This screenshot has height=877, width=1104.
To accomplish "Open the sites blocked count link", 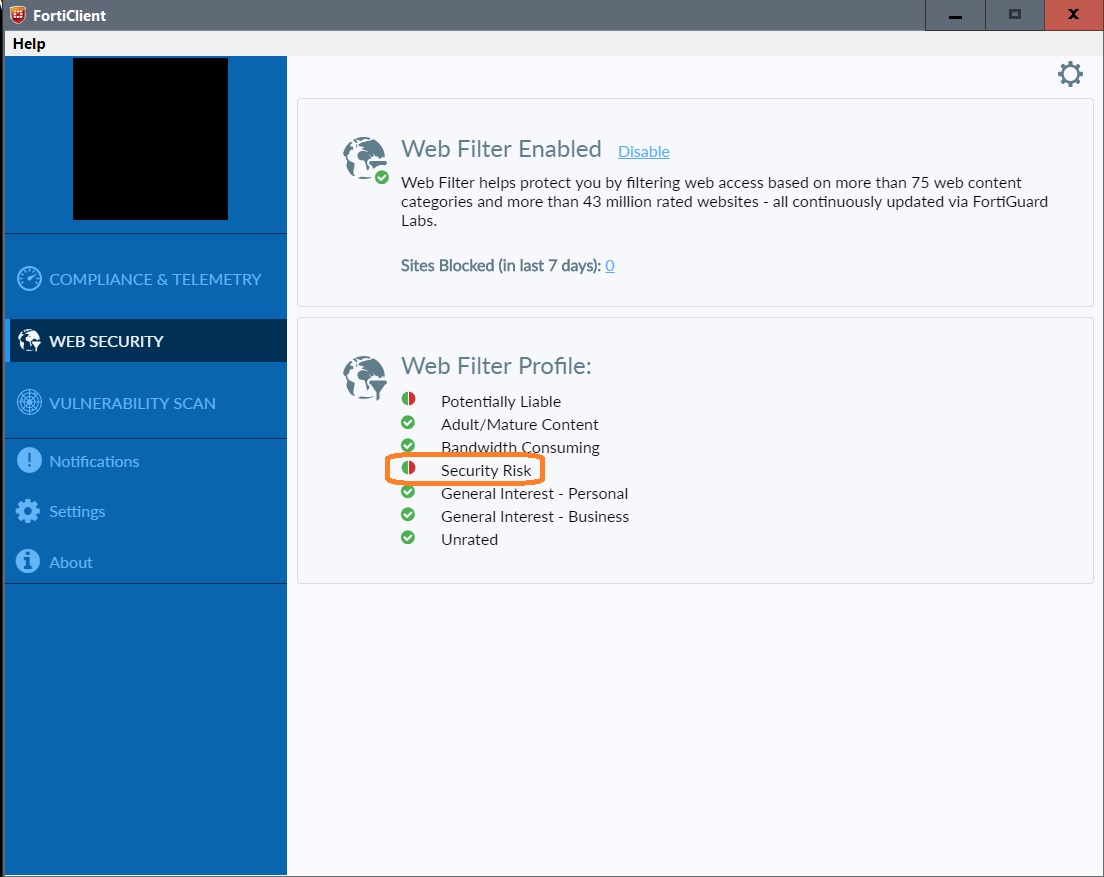I will [610, 265].
